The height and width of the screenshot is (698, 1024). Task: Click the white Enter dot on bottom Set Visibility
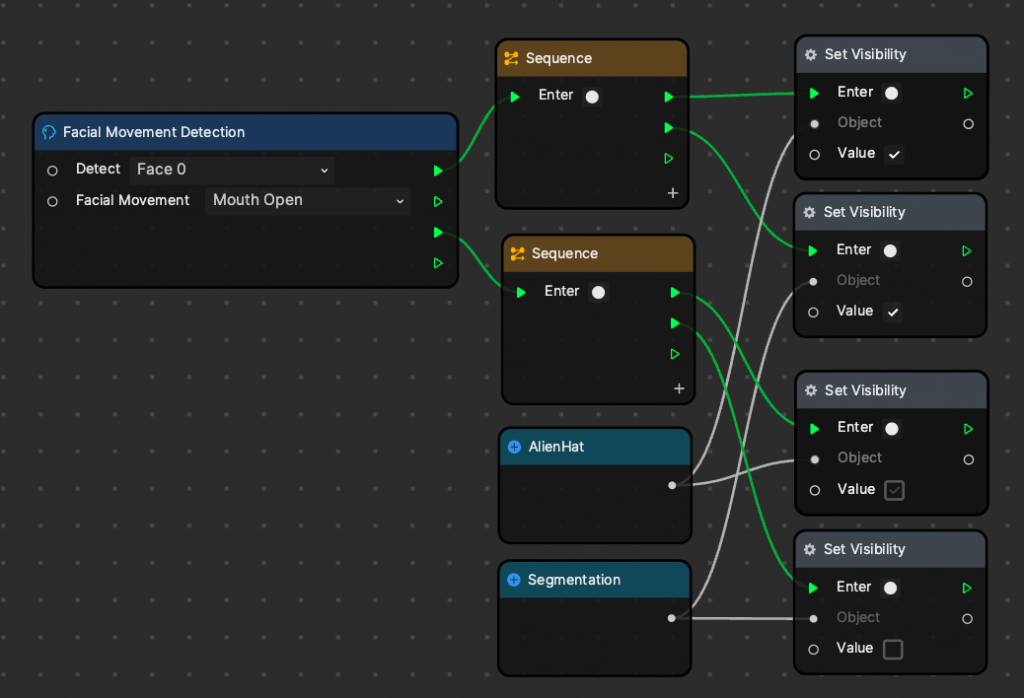point(890,588)
